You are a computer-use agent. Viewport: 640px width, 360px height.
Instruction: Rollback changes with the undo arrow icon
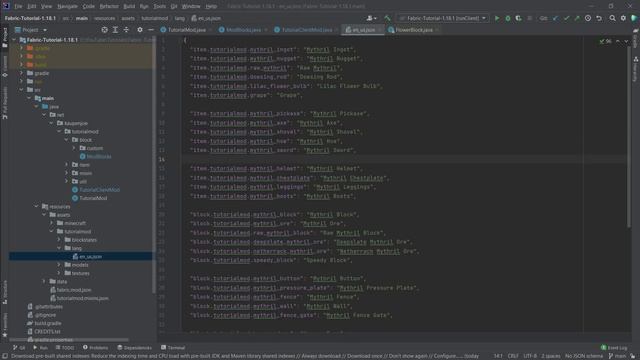pos(599,18)
